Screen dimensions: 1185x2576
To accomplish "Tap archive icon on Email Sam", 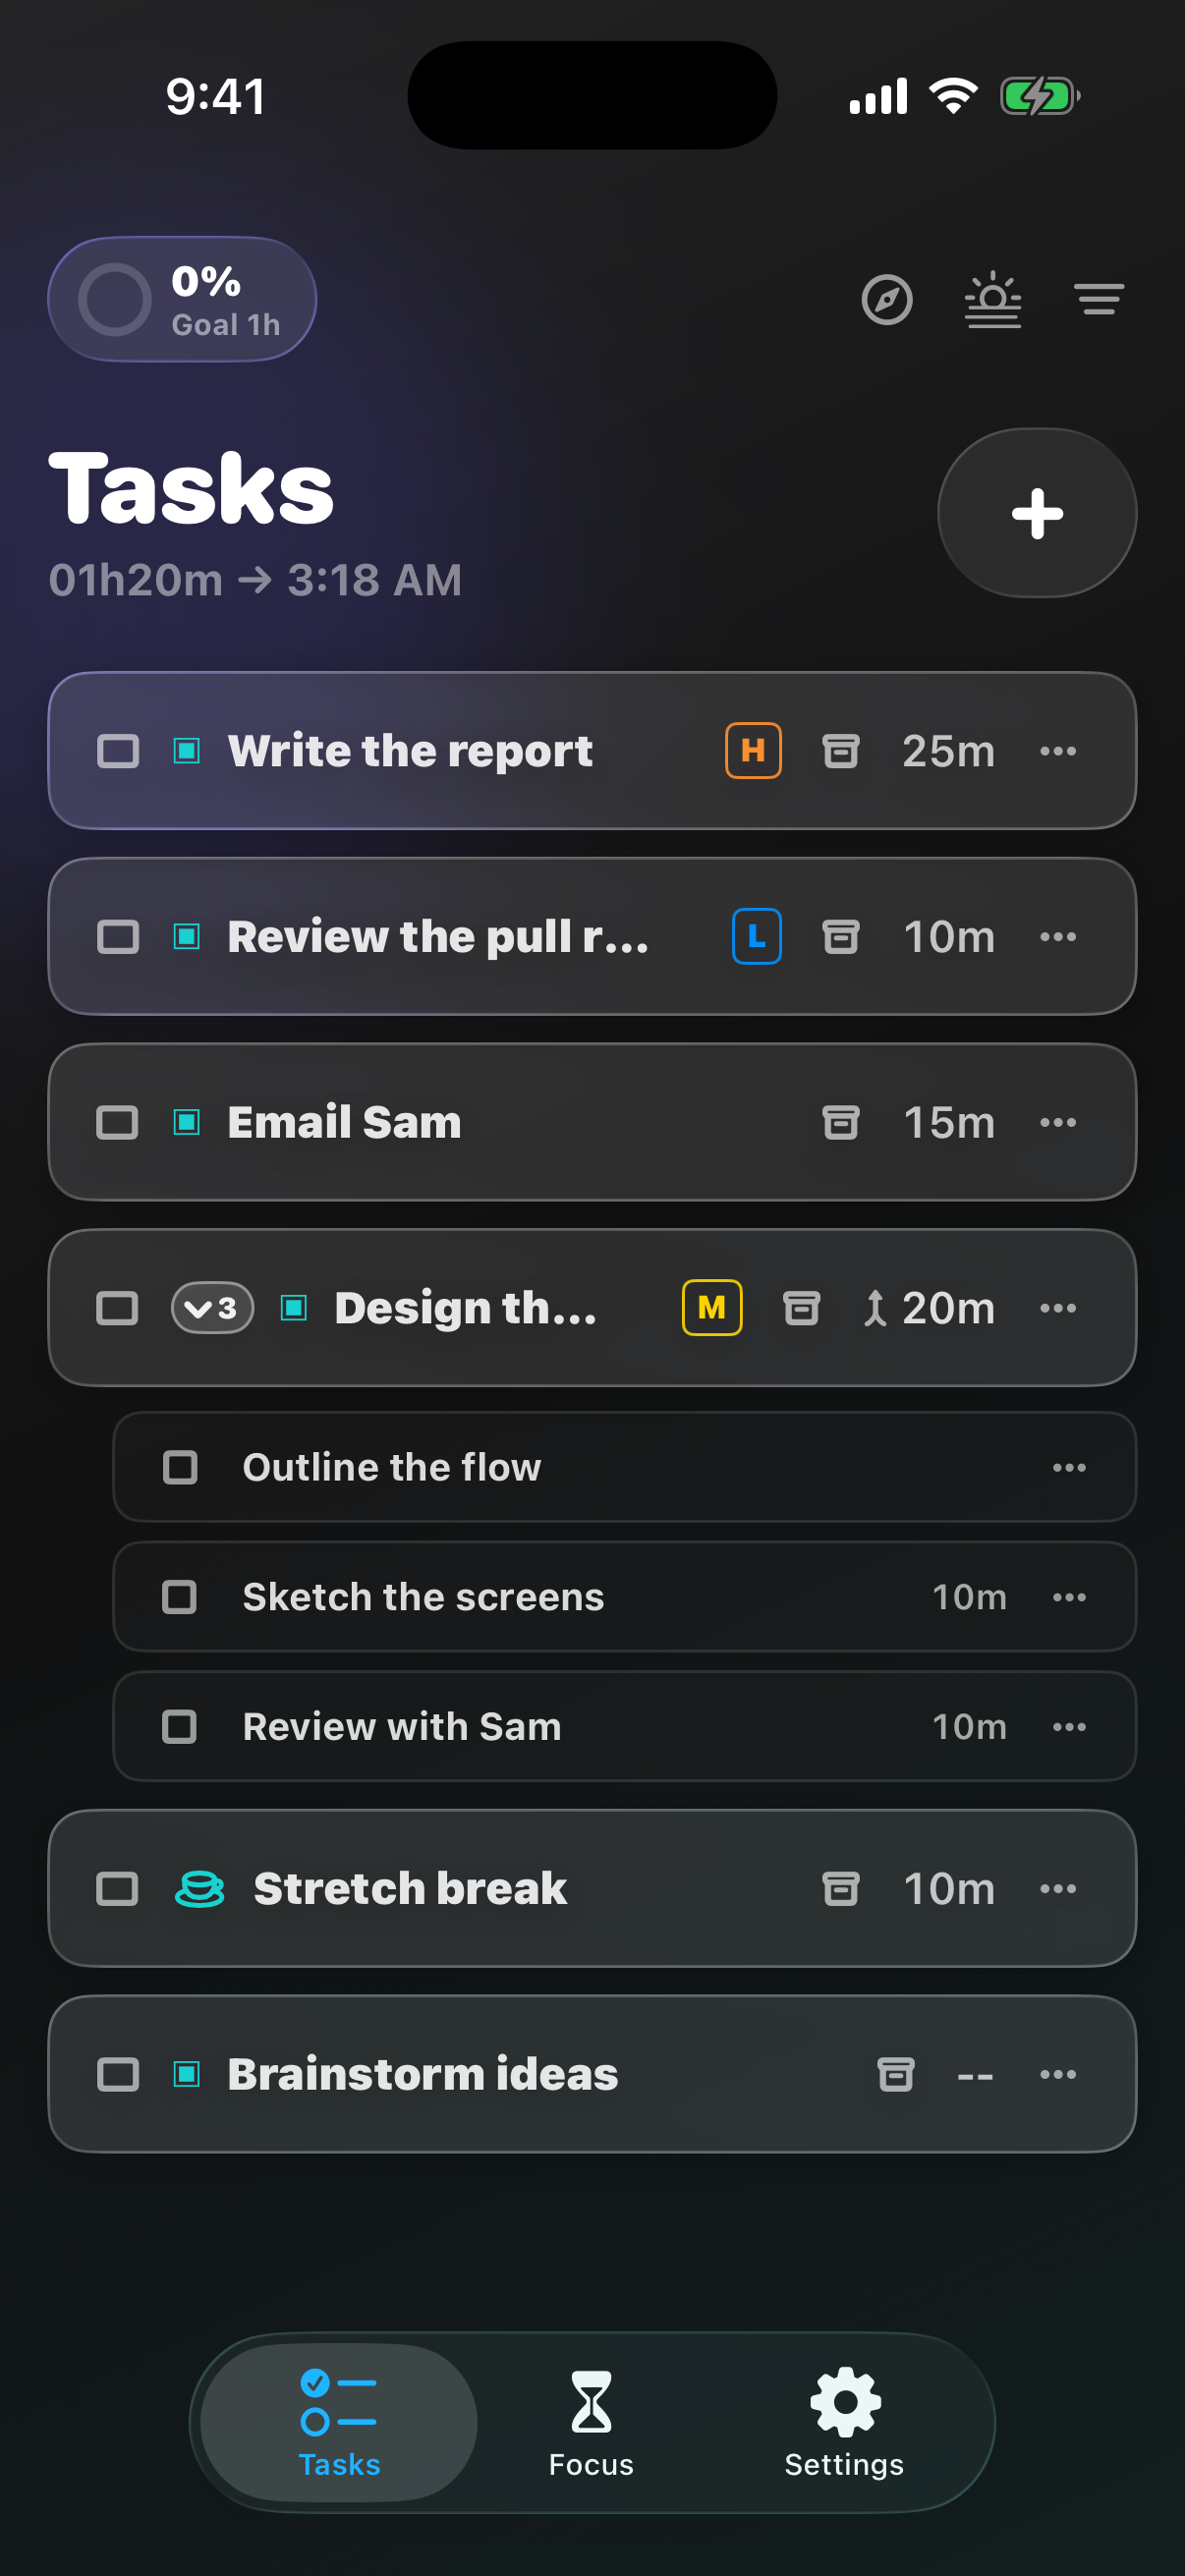I will pyautogui.click(x=841, y=1123).
